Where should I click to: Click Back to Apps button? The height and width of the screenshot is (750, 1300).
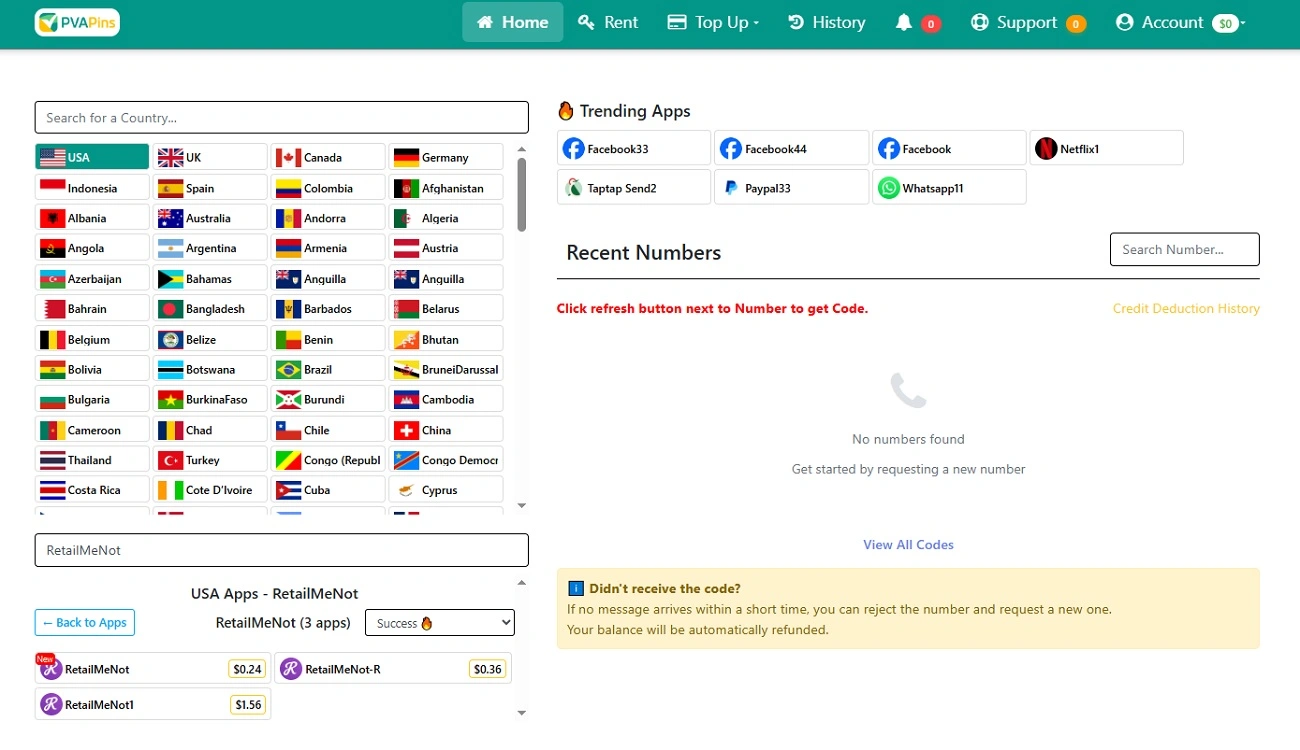(85, 623)
